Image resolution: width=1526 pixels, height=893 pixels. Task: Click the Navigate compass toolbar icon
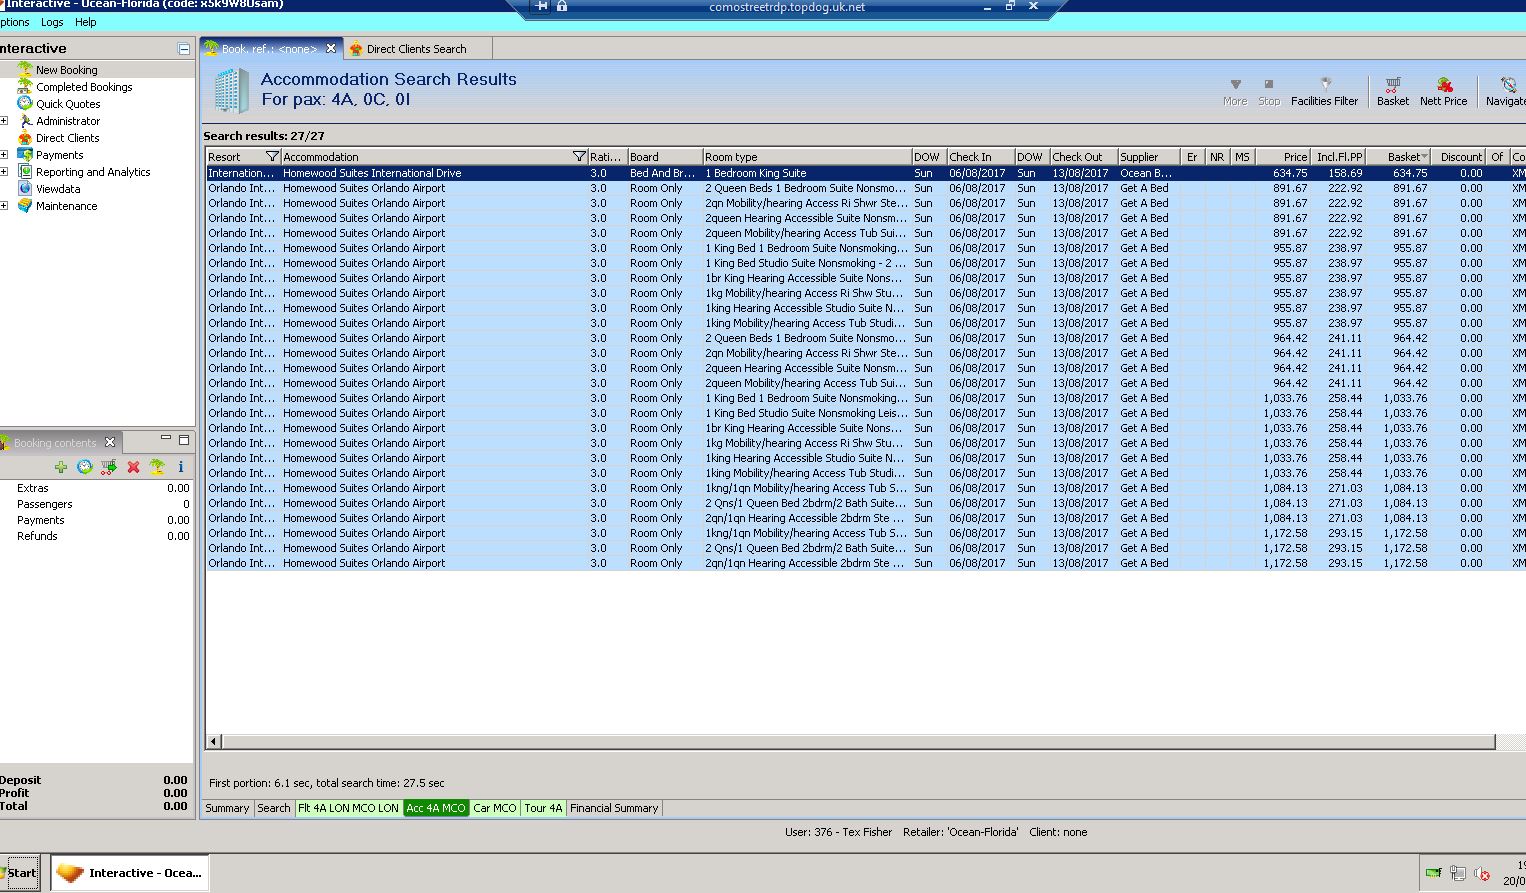[x=1507, y=91]
